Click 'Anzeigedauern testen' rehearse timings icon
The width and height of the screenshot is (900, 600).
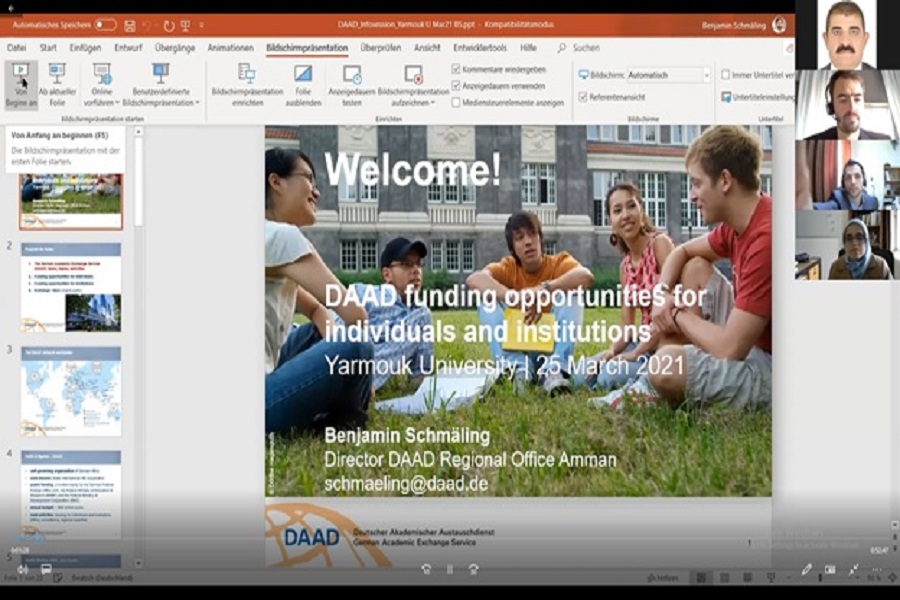pyautogui.click(x=352, y=74)
